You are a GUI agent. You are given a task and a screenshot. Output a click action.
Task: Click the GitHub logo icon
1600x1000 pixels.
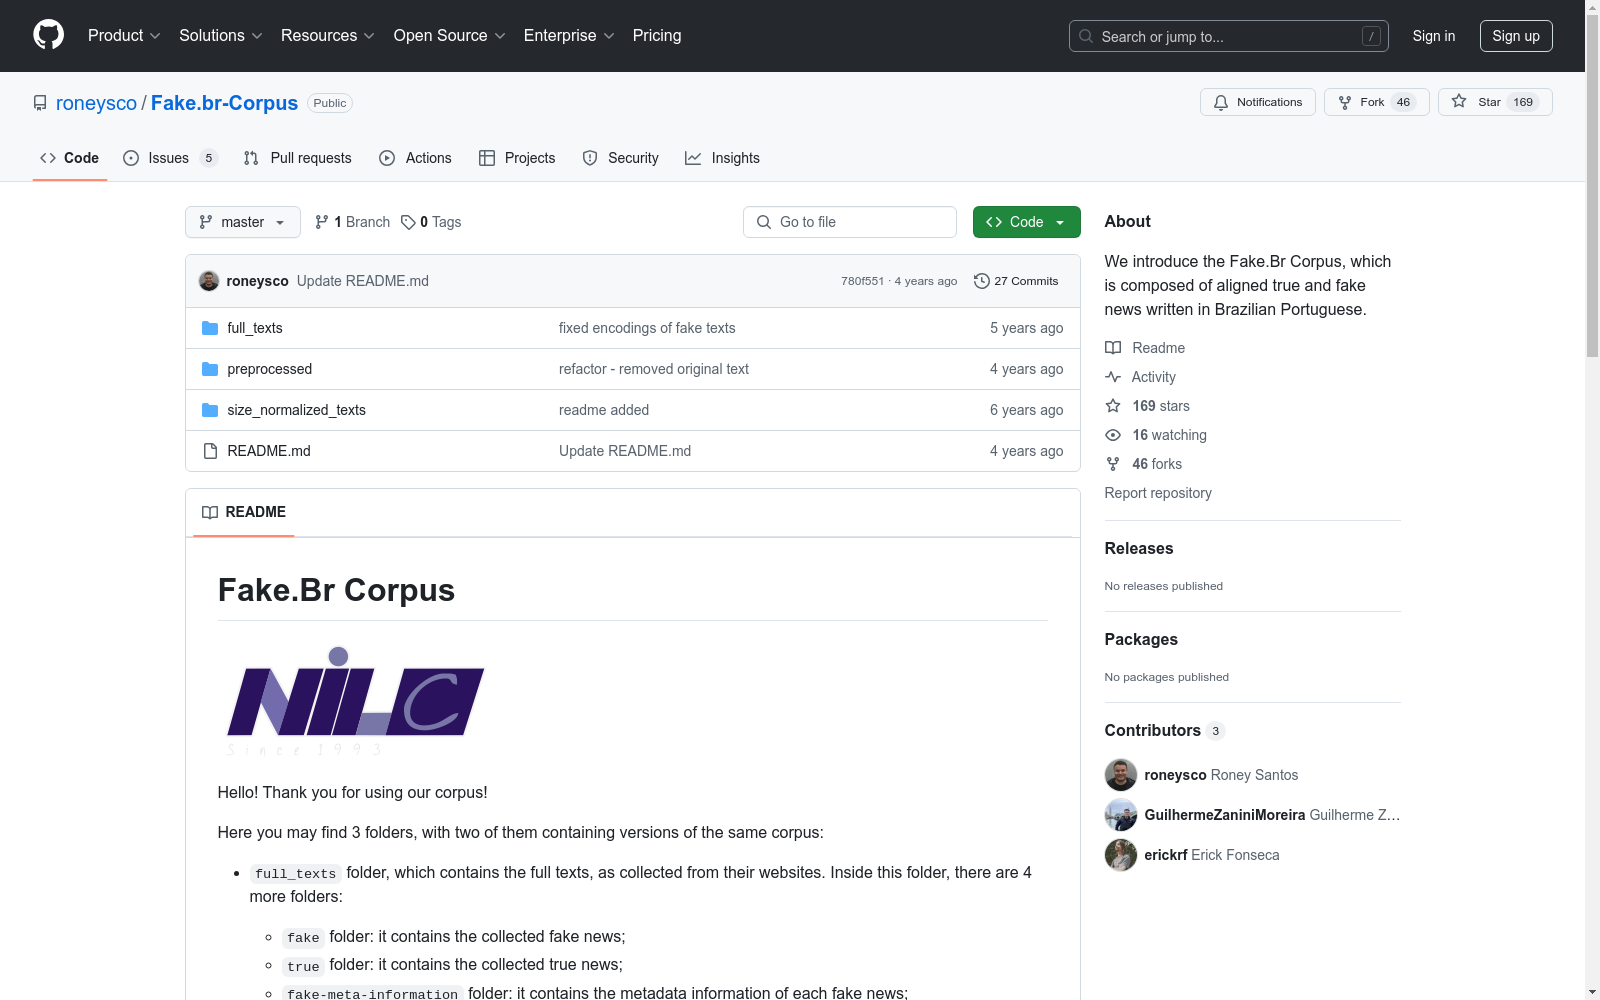48,35
